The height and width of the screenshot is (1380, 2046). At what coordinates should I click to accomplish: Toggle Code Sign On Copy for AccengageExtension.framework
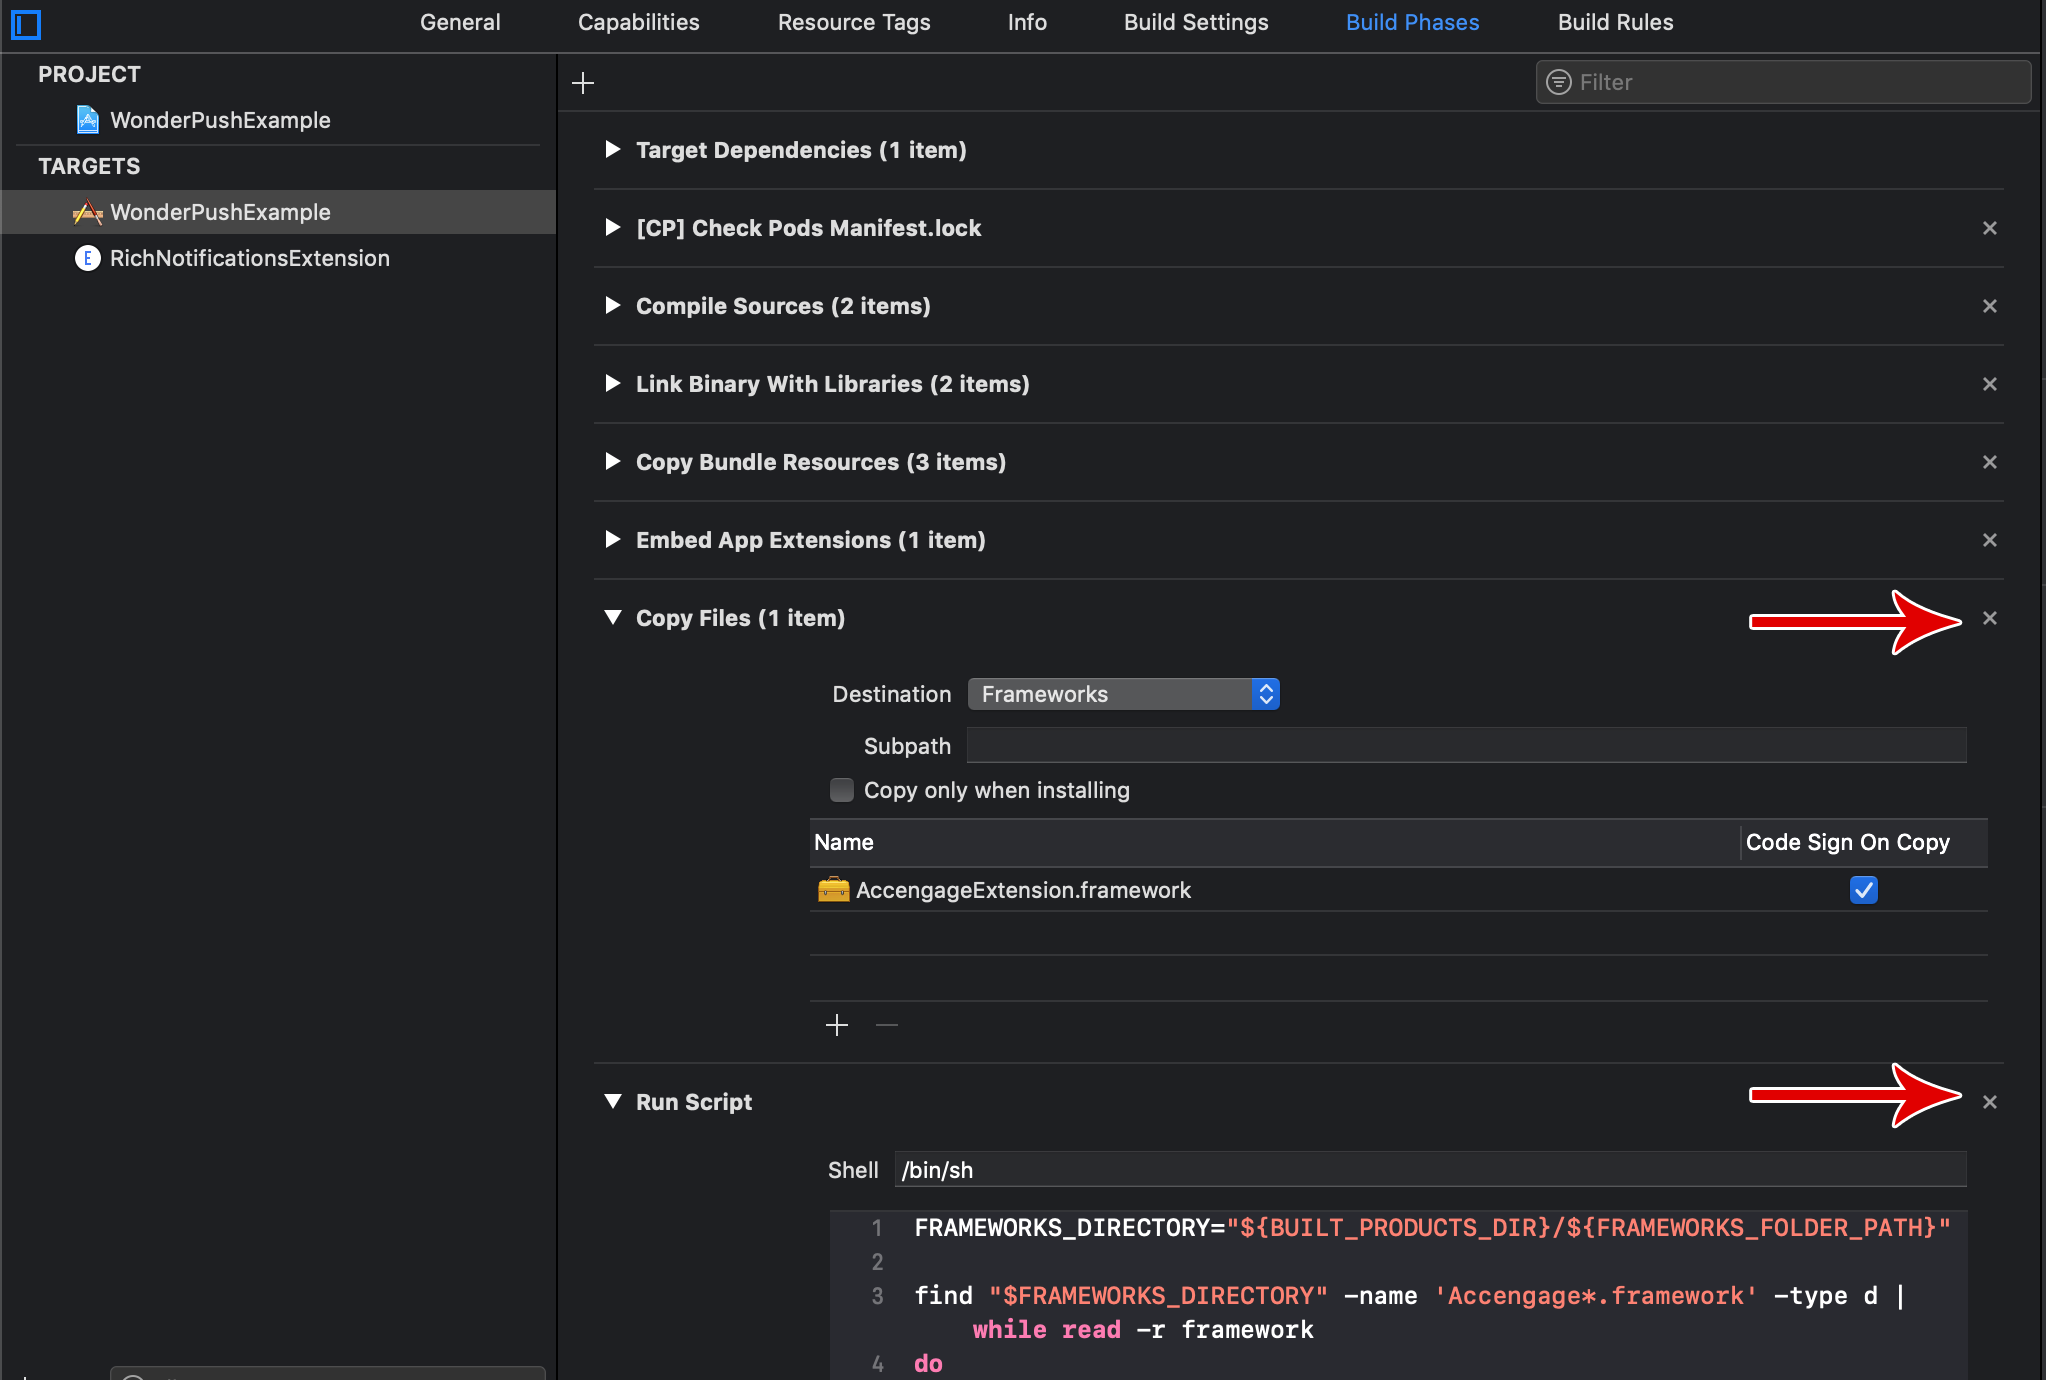click(1864, 890)
